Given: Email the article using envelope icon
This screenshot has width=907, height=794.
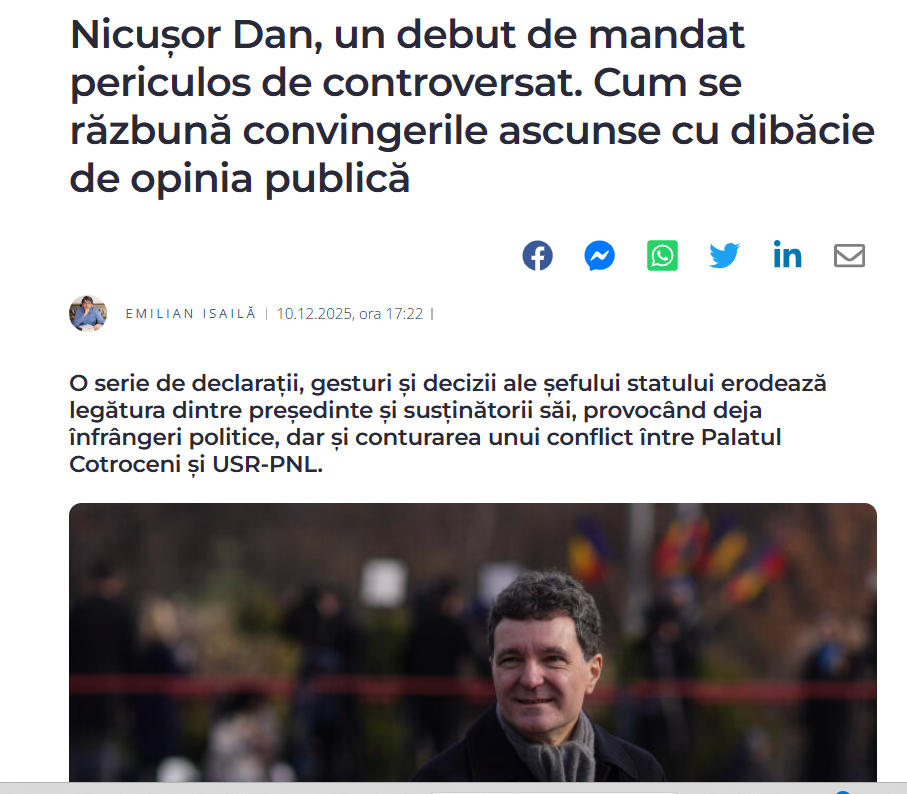Looking at the screenshot, I should point(849,256).
